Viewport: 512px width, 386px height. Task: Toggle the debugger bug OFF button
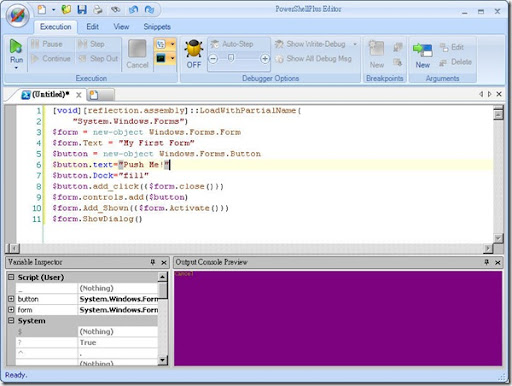pyautogui.click(x=194, y=54)
